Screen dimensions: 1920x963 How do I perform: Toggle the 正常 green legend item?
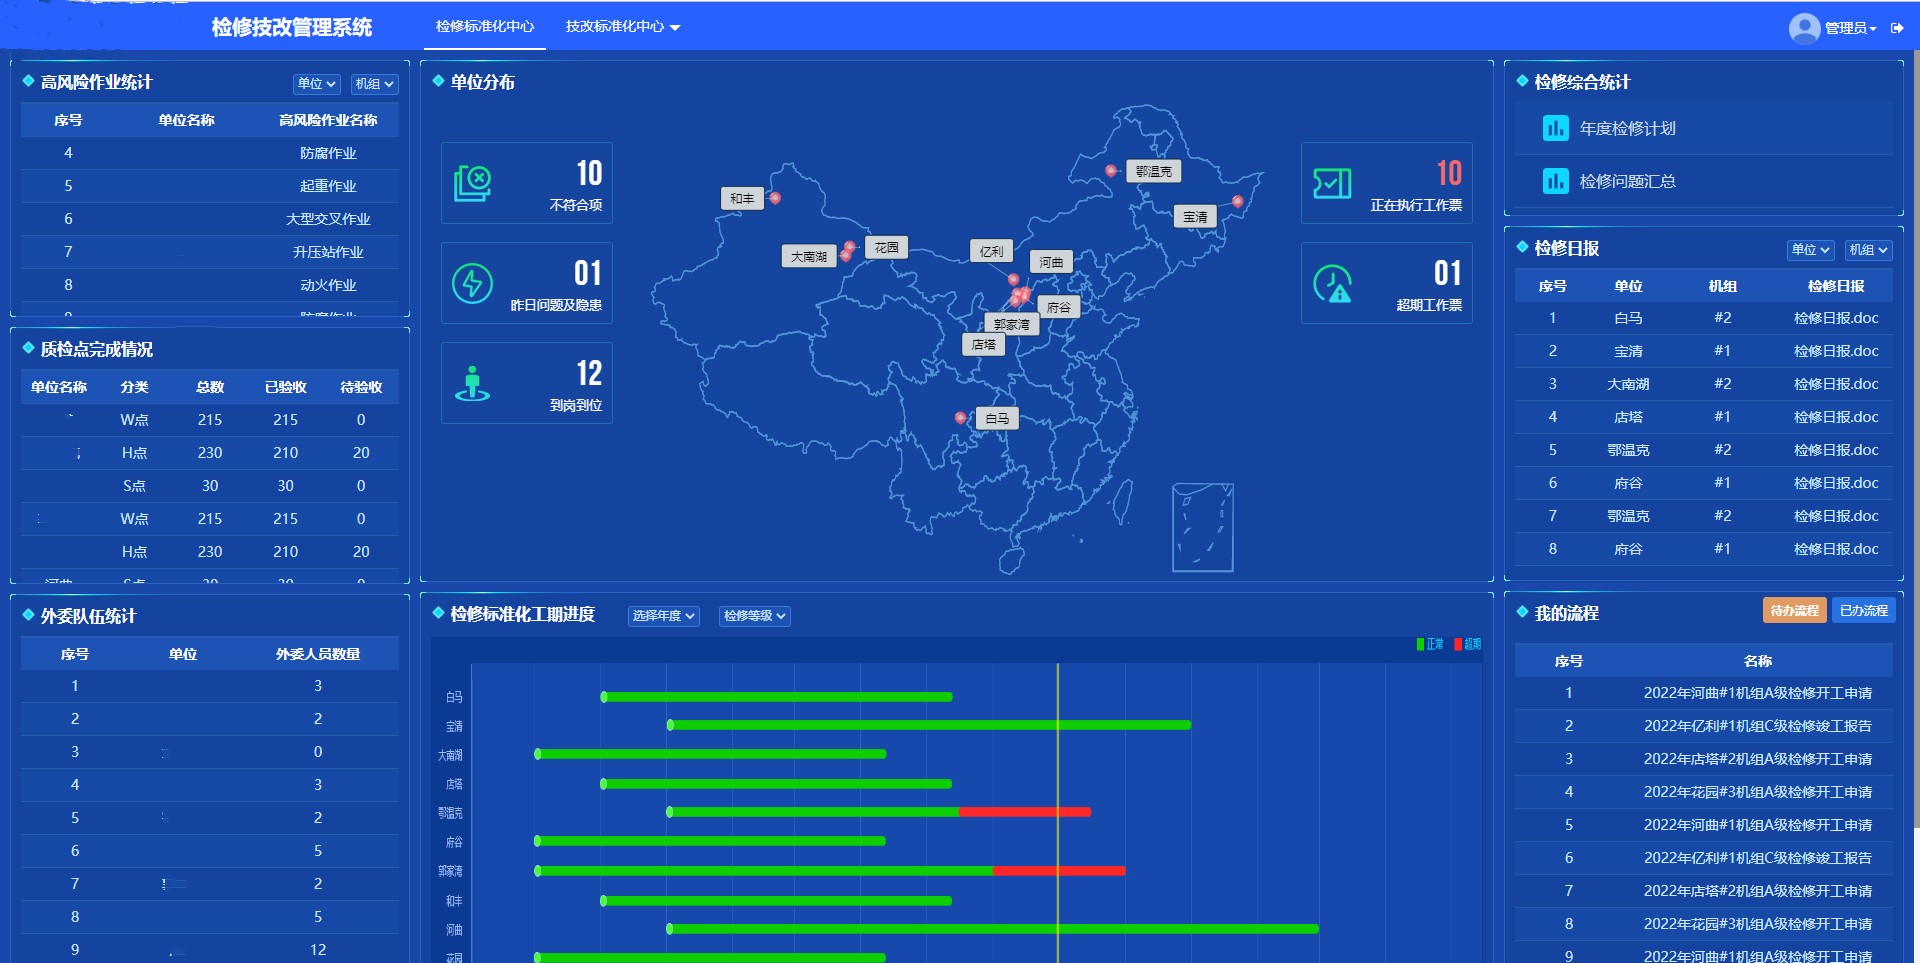(1430, 644)
